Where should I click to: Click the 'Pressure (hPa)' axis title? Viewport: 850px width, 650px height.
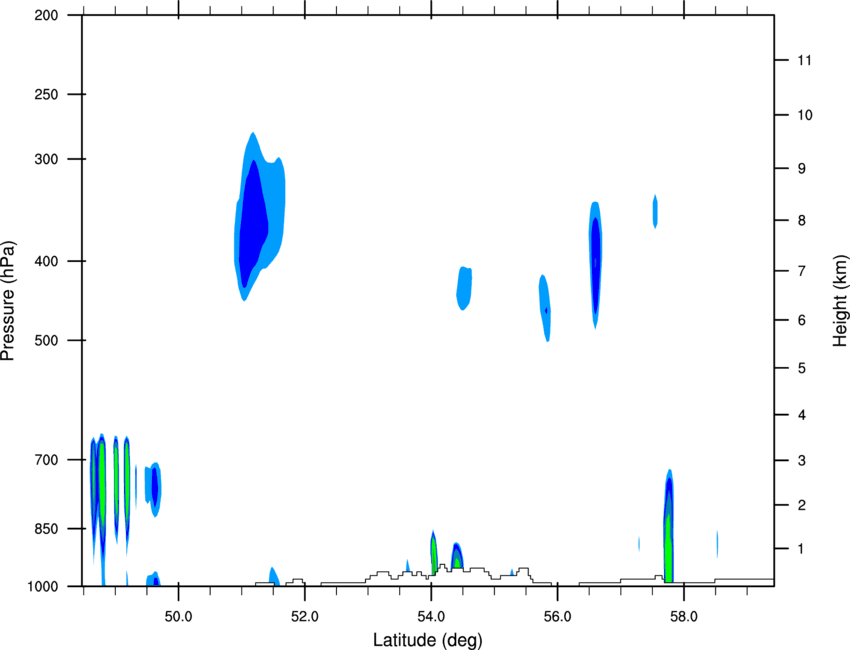pos(8,300)
